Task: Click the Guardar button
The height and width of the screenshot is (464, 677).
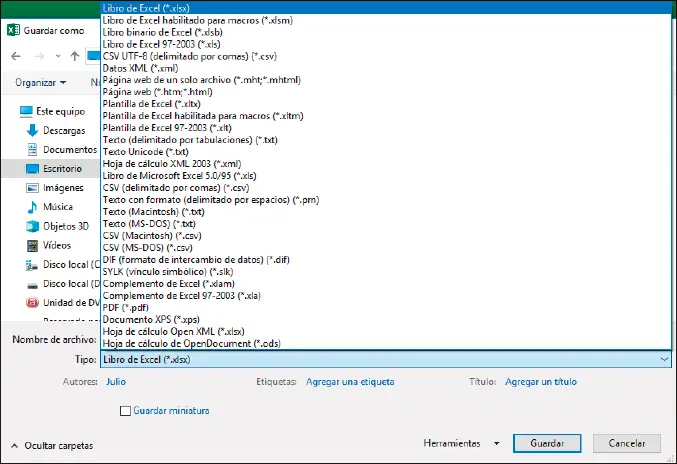Action: (x=547, y=443)
